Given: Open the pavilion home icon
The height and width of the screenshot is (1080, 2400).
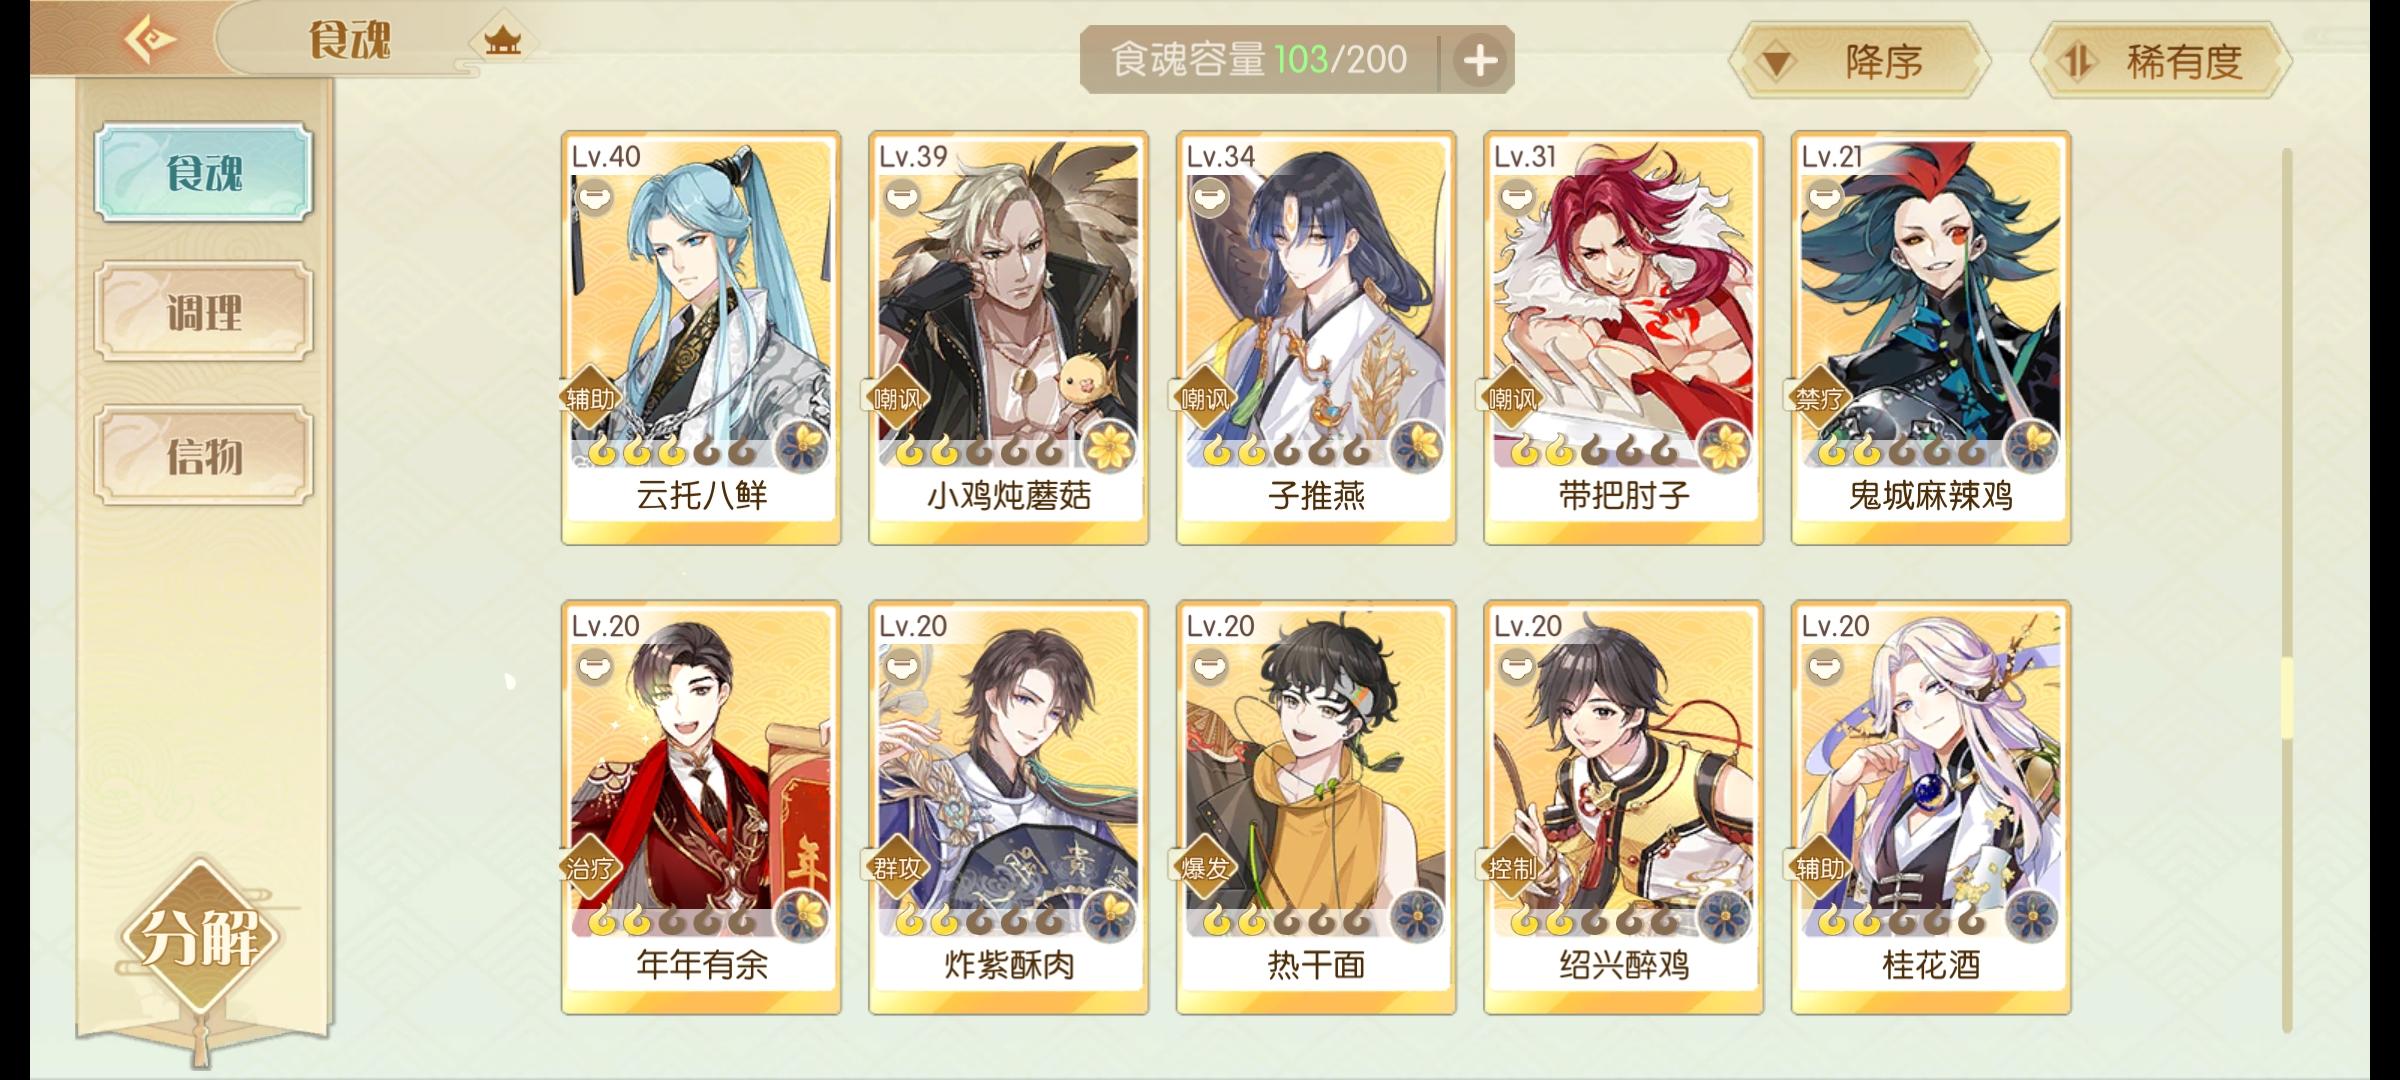Looking at the screenshot, I should (502, 41).
